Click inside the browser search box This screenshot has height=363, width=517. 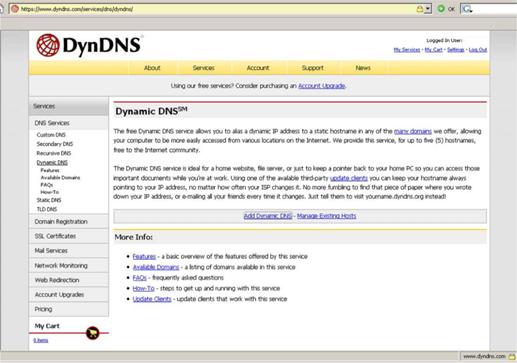(494, 9)
